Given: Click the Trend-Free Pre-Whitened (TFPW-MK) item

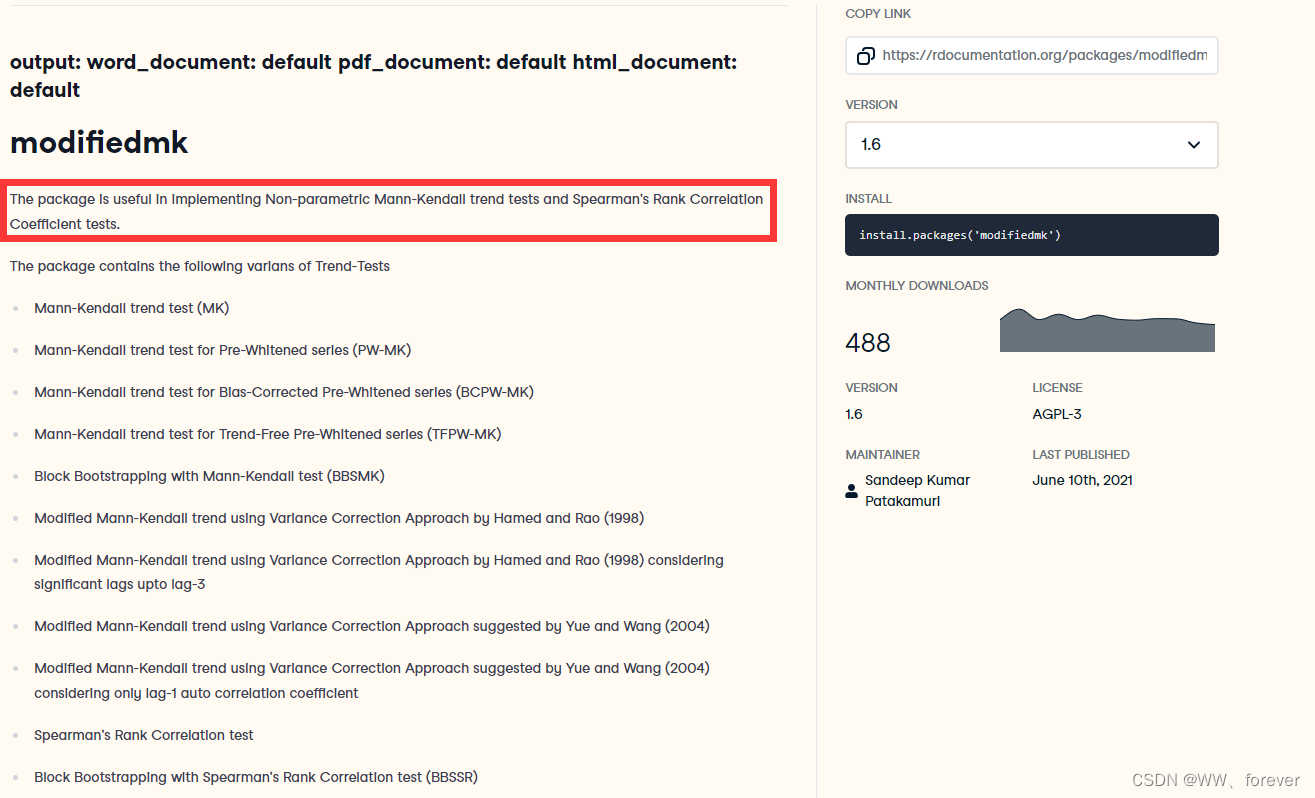Looking at the screenshot, I should coord(268,434).
